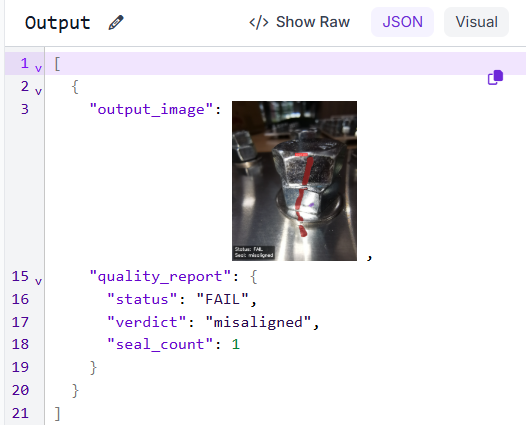Click the Output panel heading
Screen dimensions: 526x425
click(58, 23)
